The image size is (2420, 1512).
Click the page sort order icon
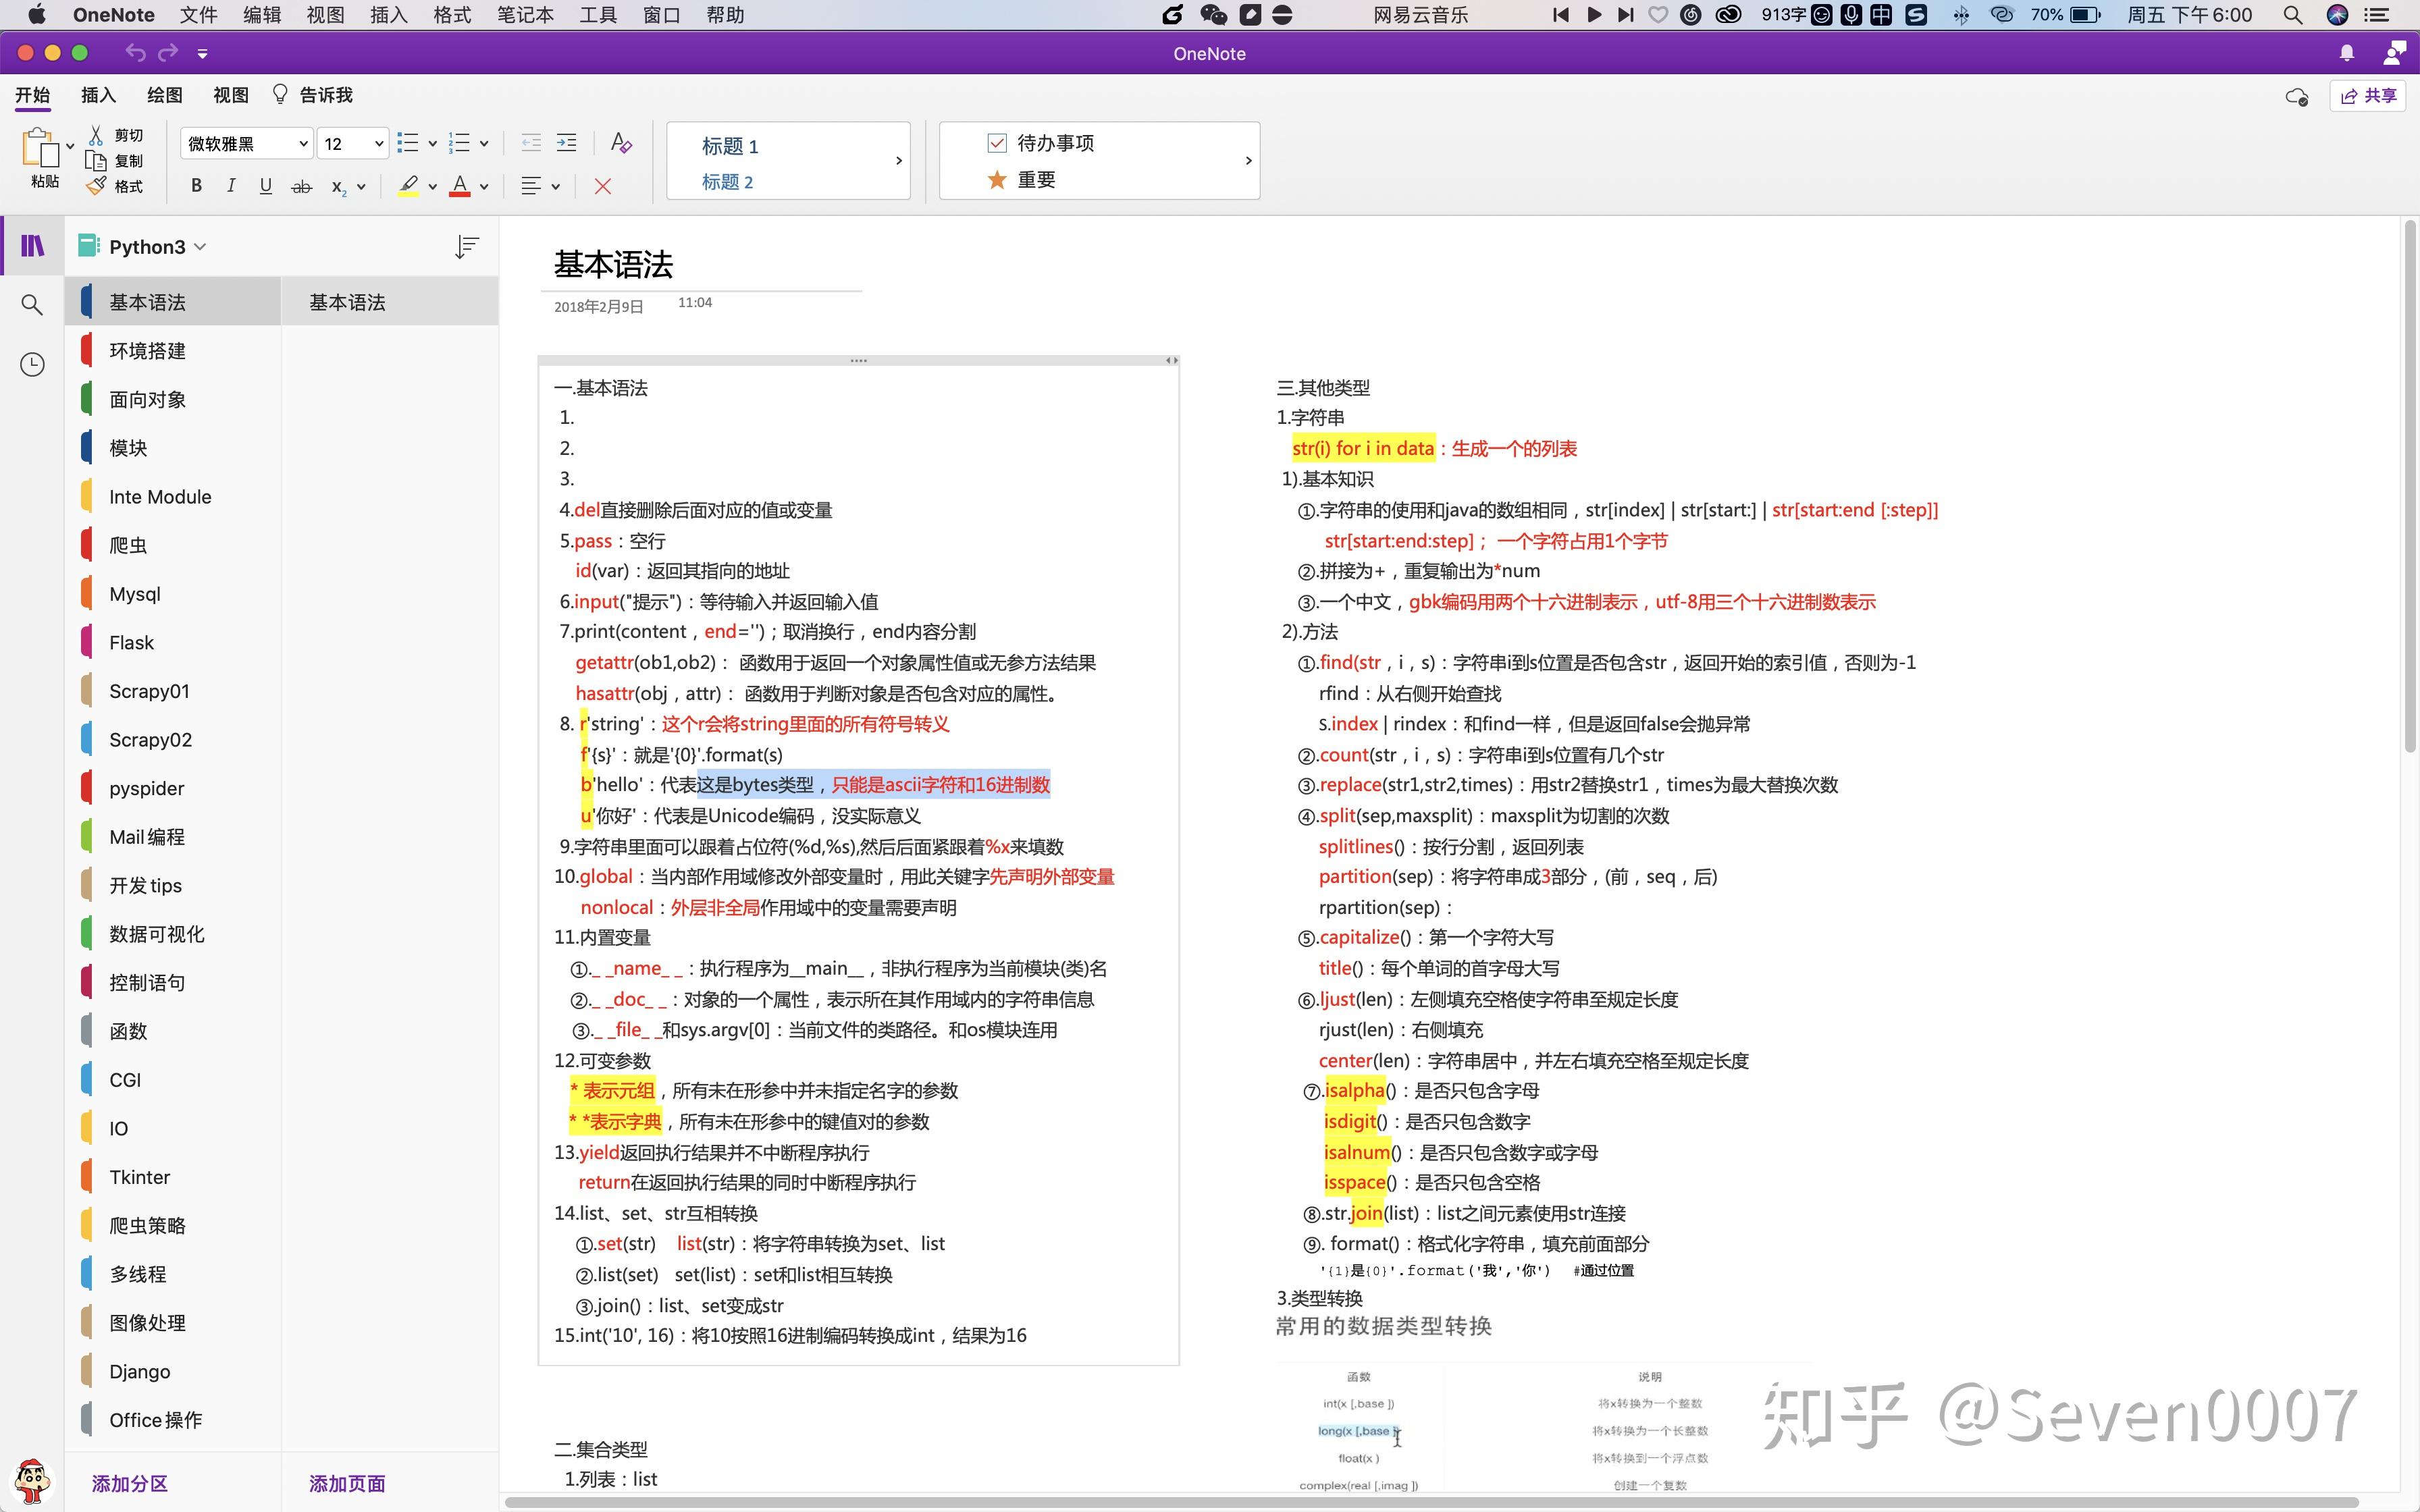(x=466, y=247)
